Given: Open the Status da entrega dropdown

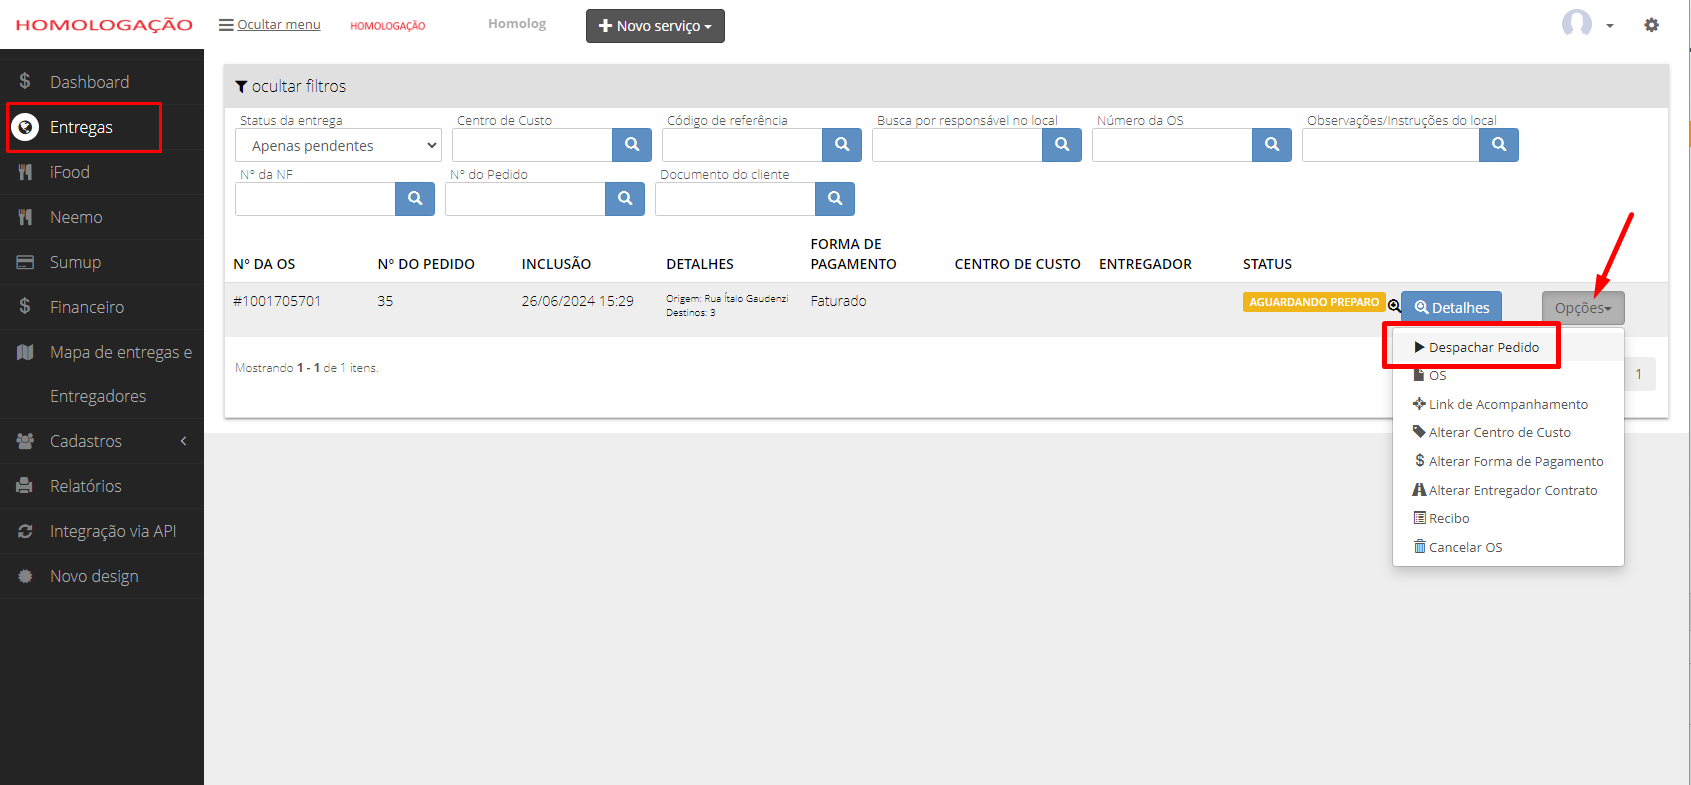Looking at the screenshot, I should (338, 145).
